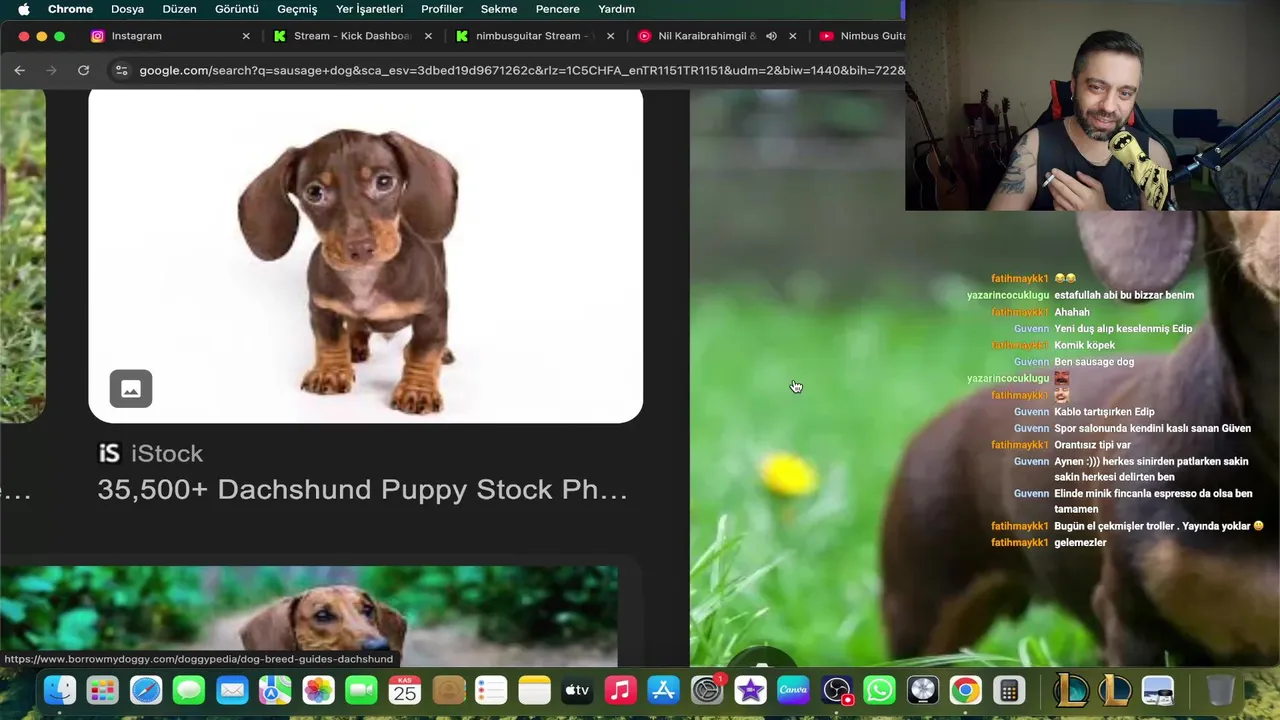
Task: Open the Sekme menu
Action: pos(499,9)
